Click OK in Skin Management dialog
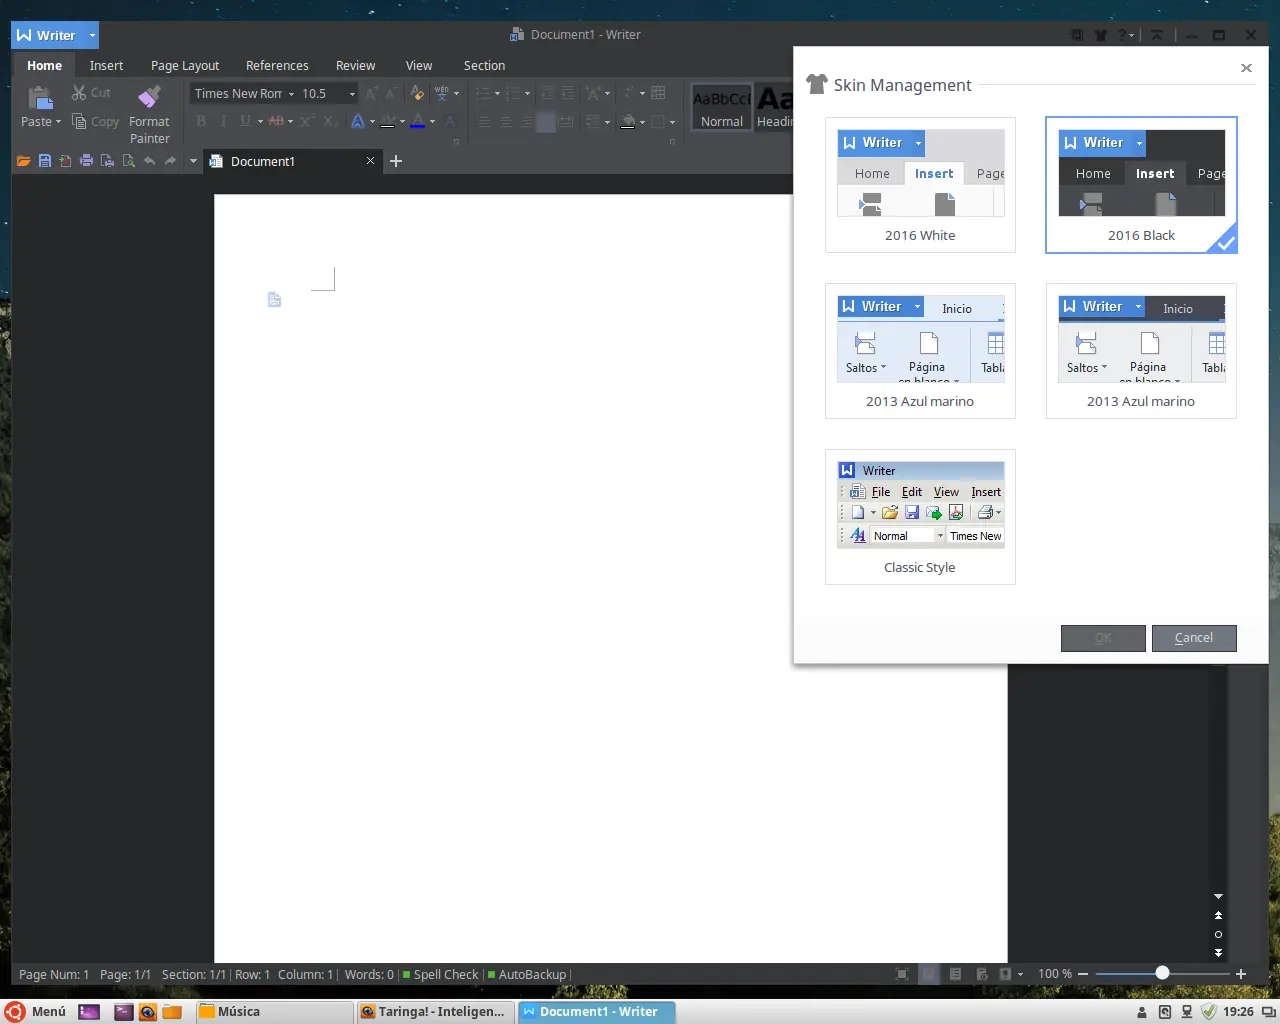 click(1103, 638)
